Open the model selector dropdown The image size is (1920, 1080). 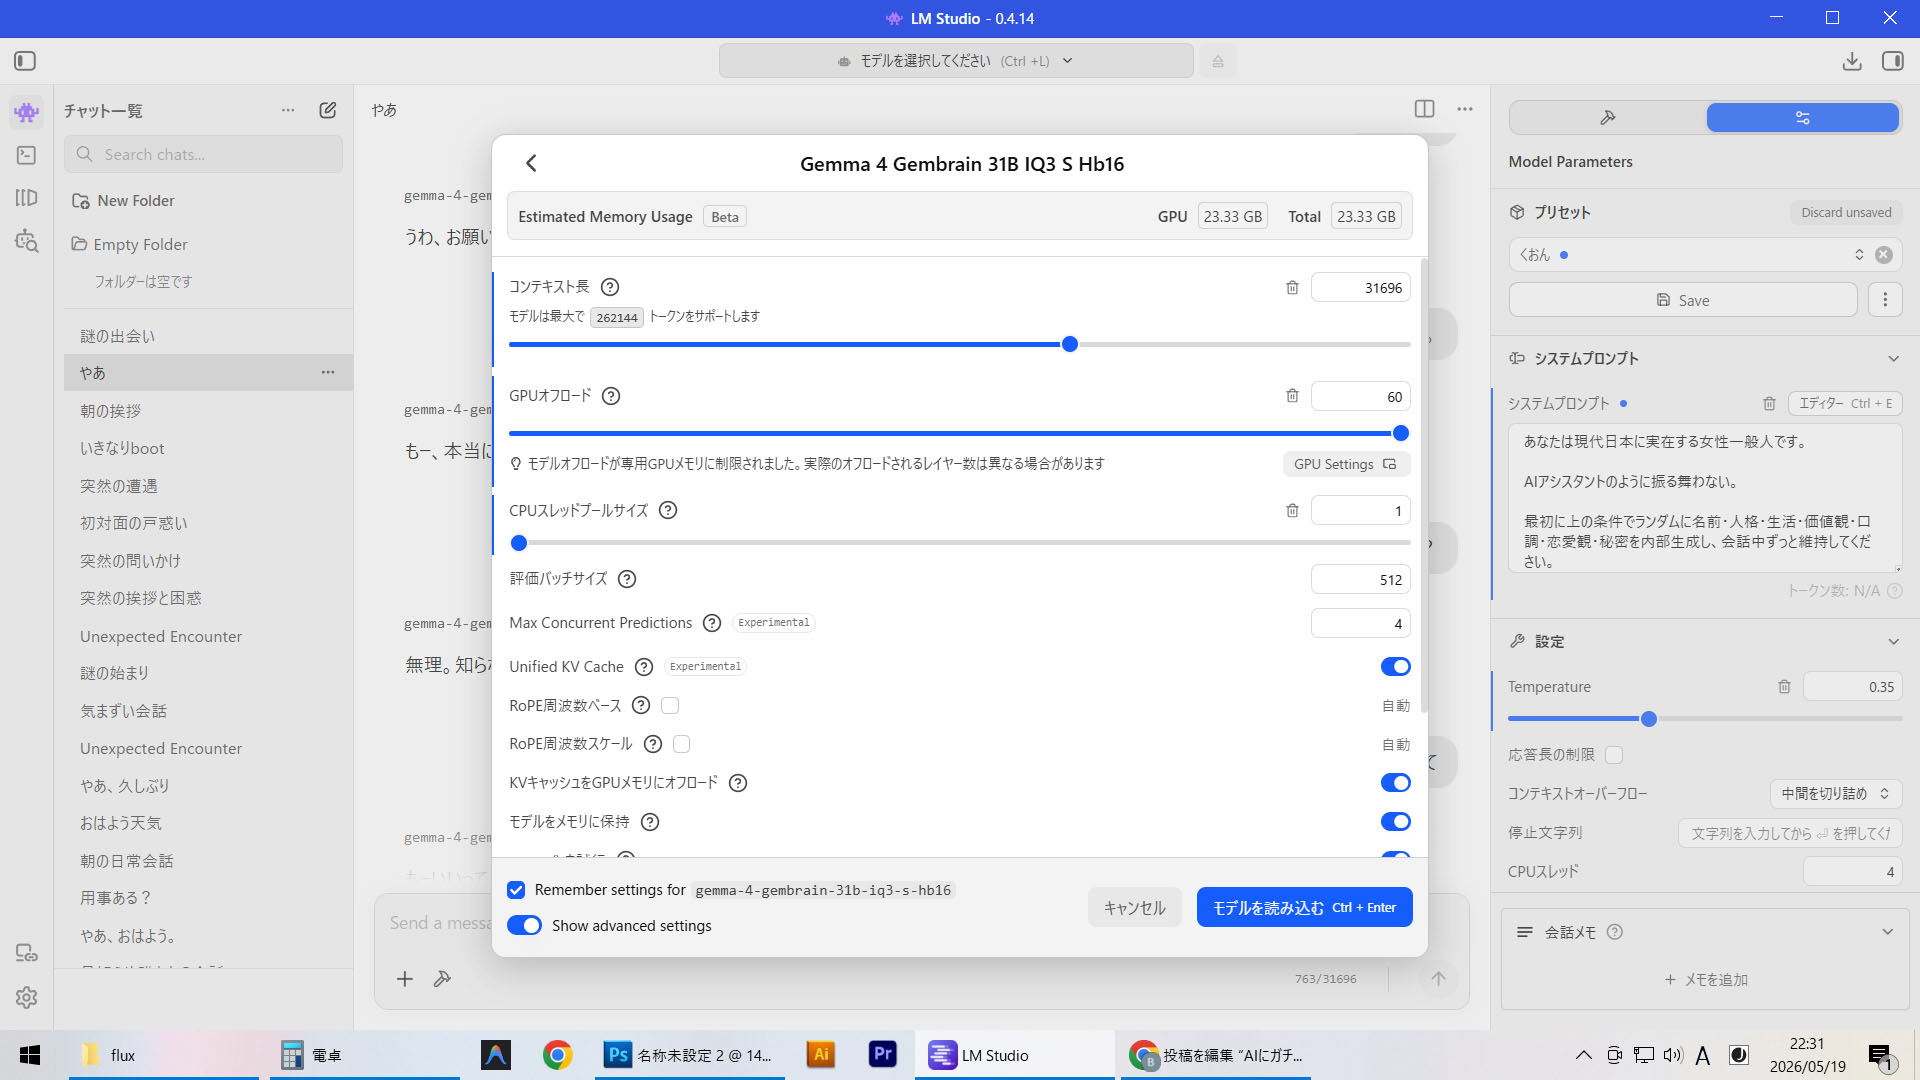(x=956, y=61)
